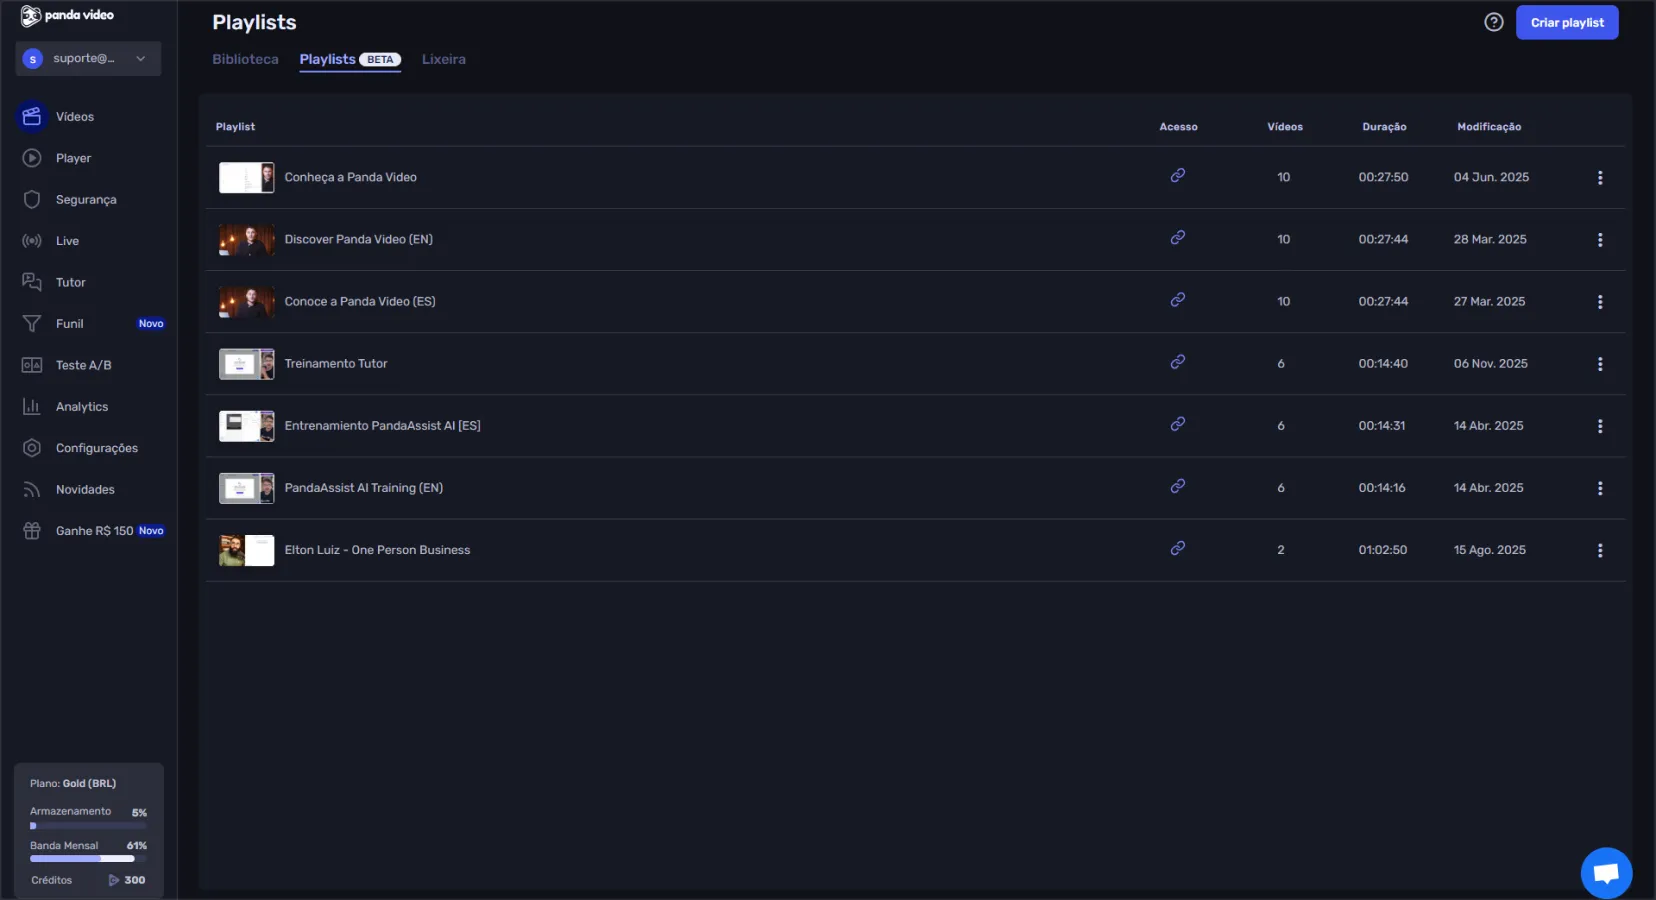Select the Live broadcast icon

coord(32,241)
